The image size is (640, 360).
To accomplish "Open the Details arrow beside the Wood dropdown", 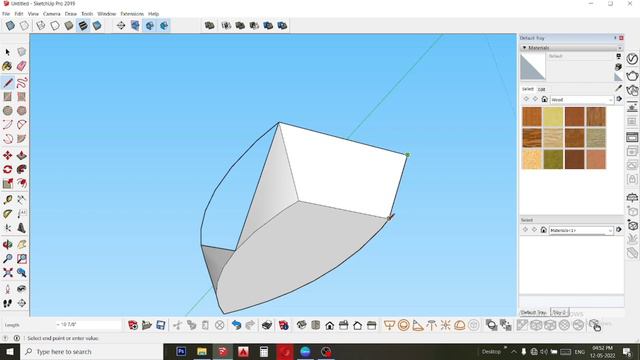I will pyautogui.click(x=619, y=99).
